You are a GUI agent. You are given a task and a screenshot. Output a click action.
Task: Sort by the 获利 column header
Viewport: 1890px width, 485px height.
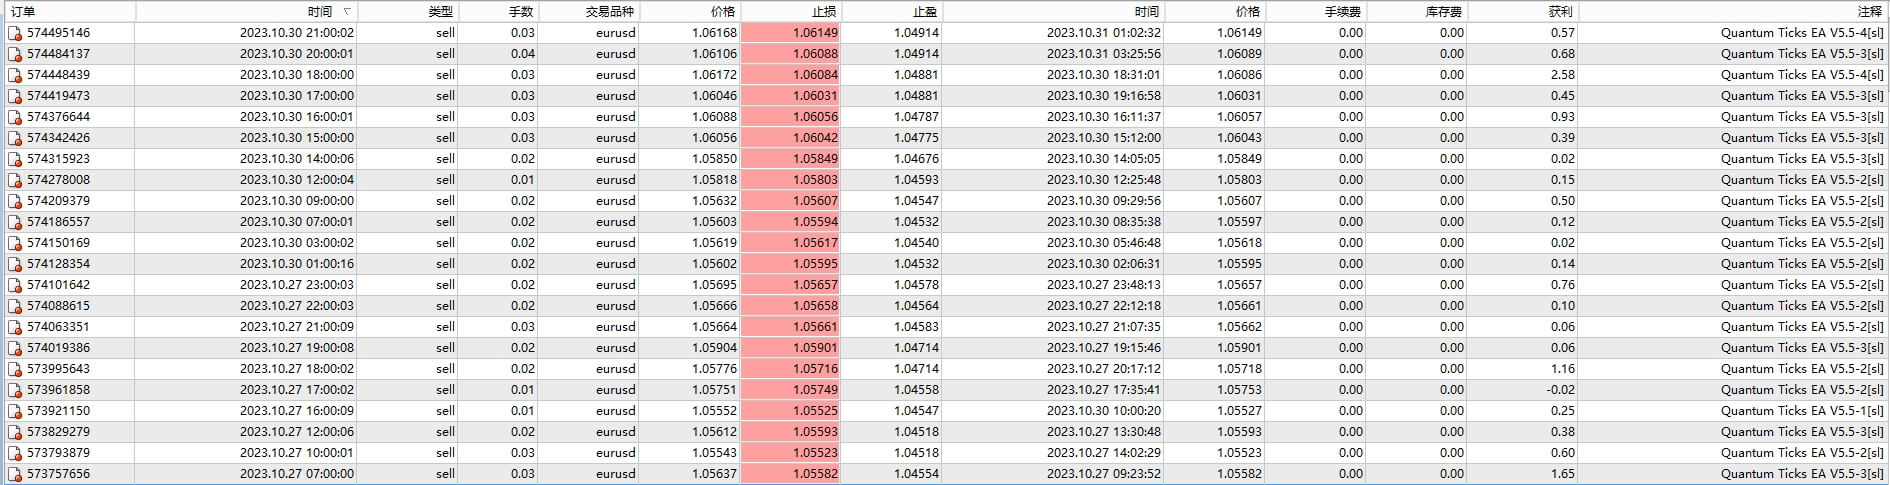pos(1523,12)
